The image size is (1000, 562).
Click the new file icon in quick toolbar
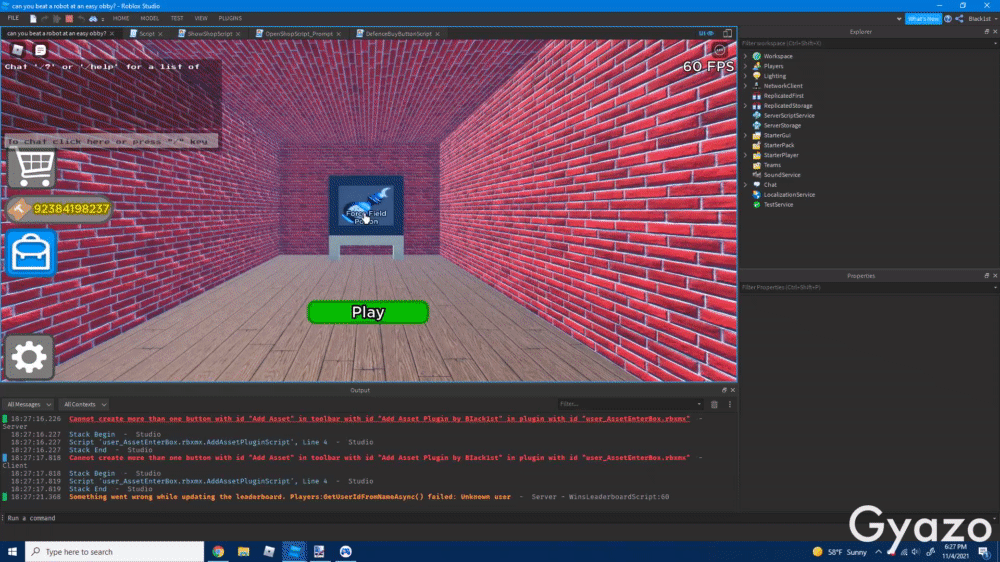coord(33,18)
